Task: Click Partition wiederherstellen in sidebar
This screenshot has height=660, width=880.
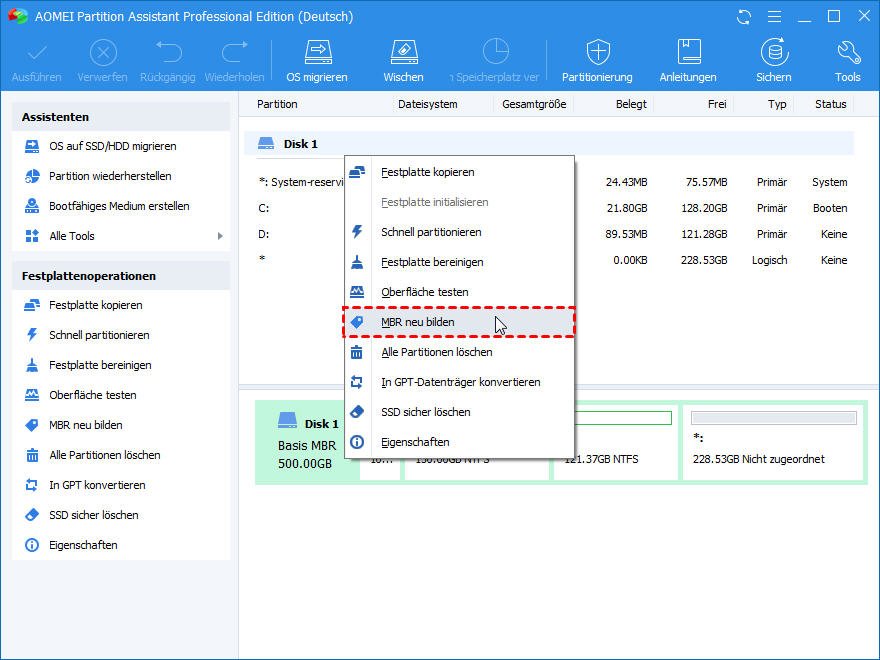Action: (x=110, y=176)
